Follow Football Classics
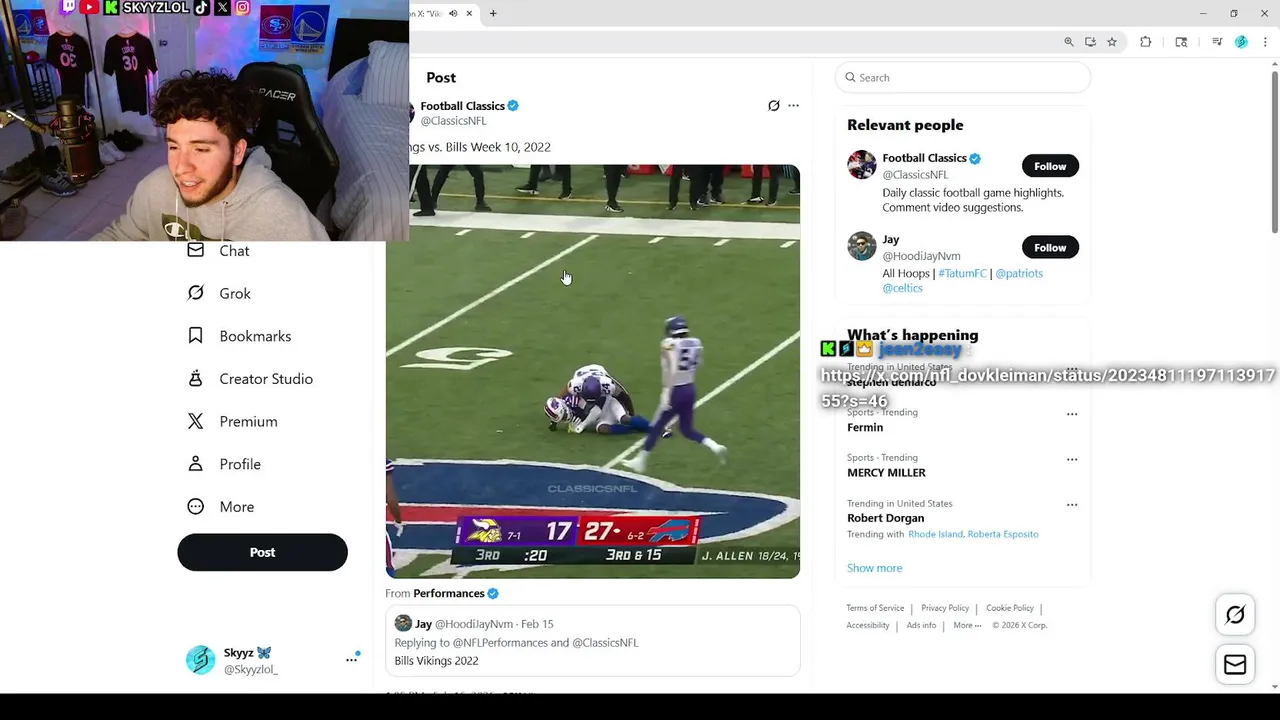Screen dimensions: 1280x720 pos(1050,166)
